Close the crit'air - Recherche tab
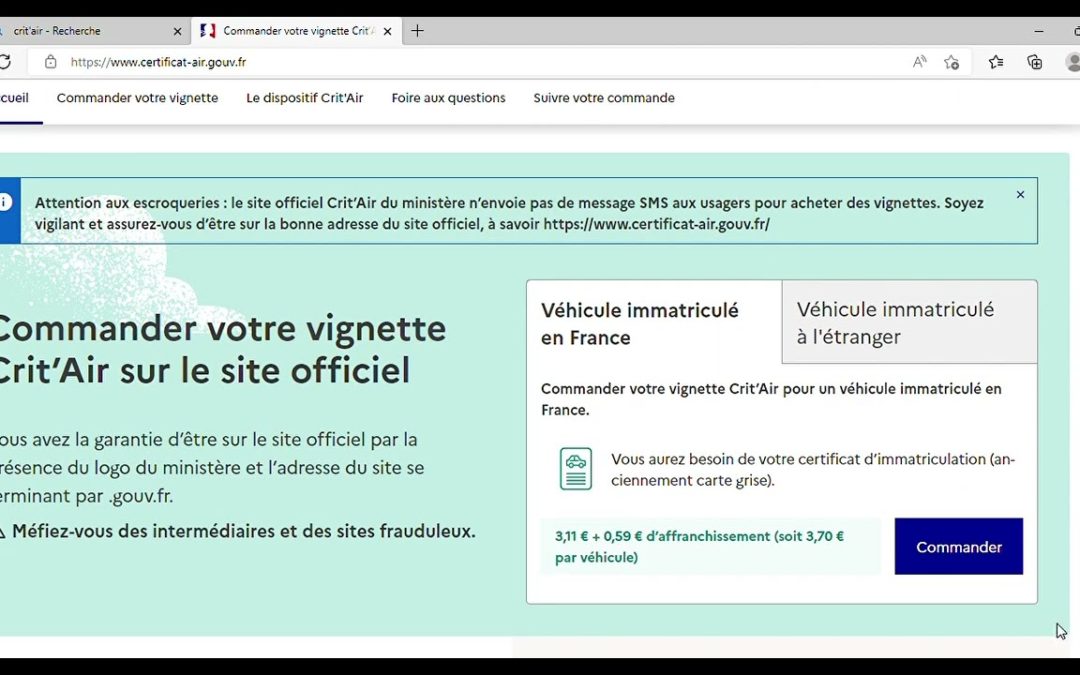This screenshot has height=675, width=1080. pyautogui.click(x=177, y=31)
